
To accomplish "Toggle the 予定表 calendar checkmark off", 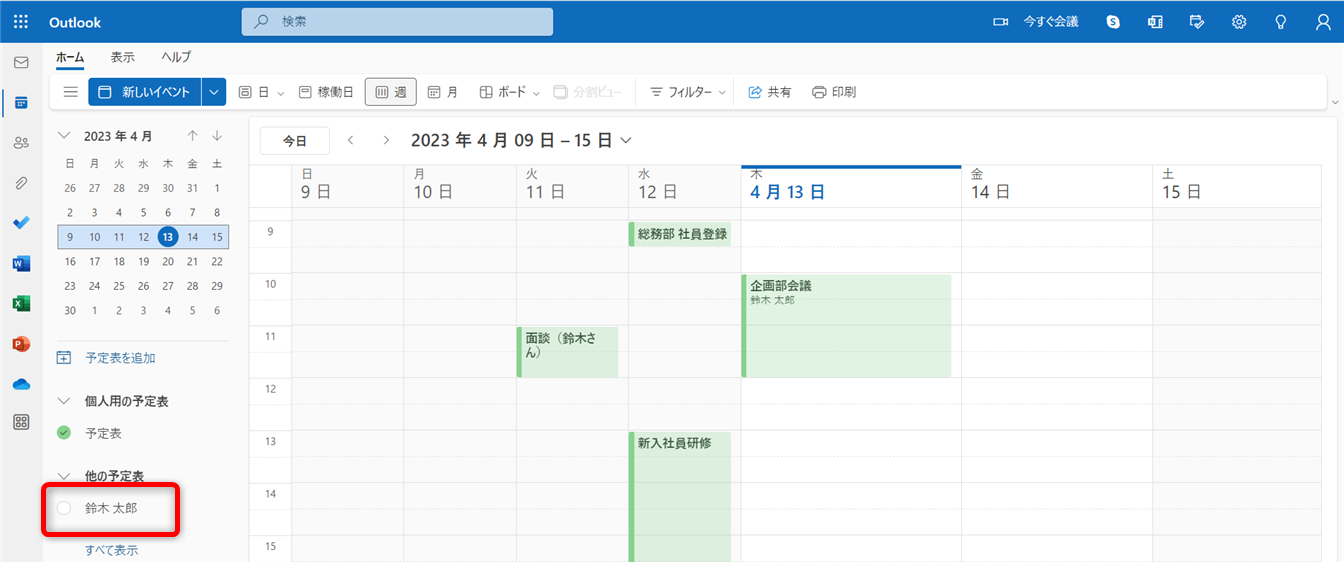I will 64,433.
